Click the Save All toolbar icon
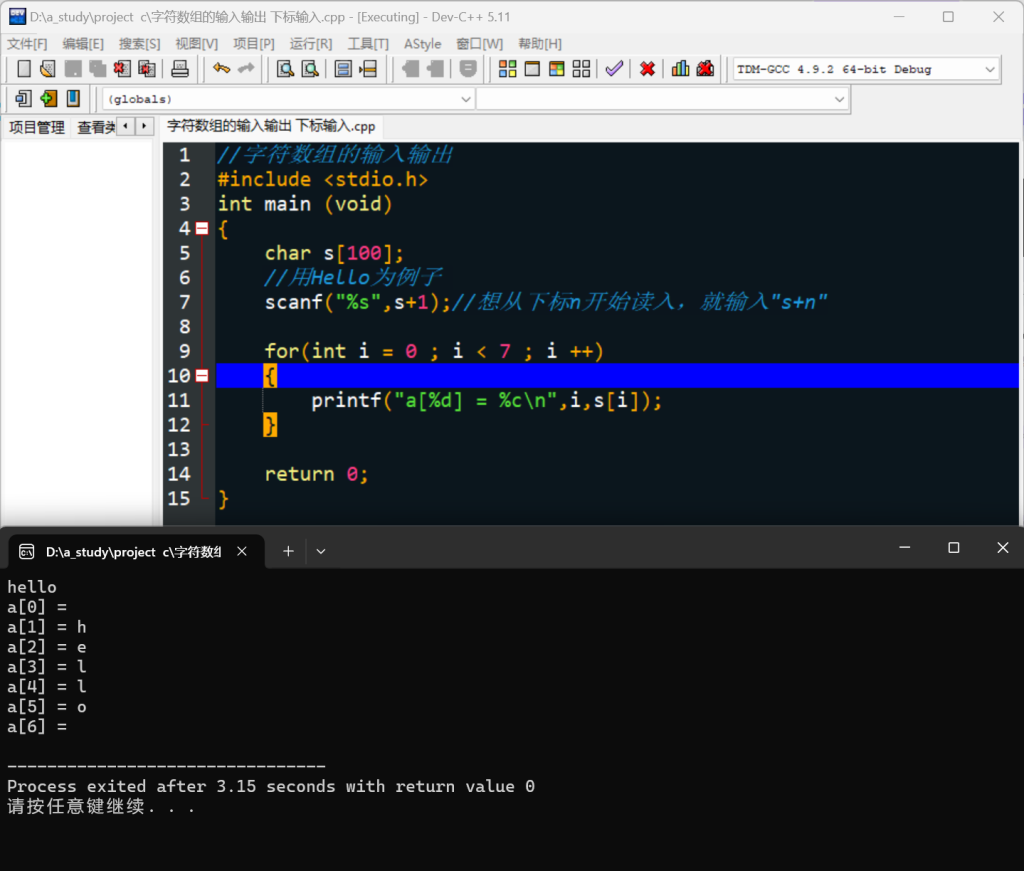Screen dimensions: 1024x871 pyautogui.click(x=97, y=69)
